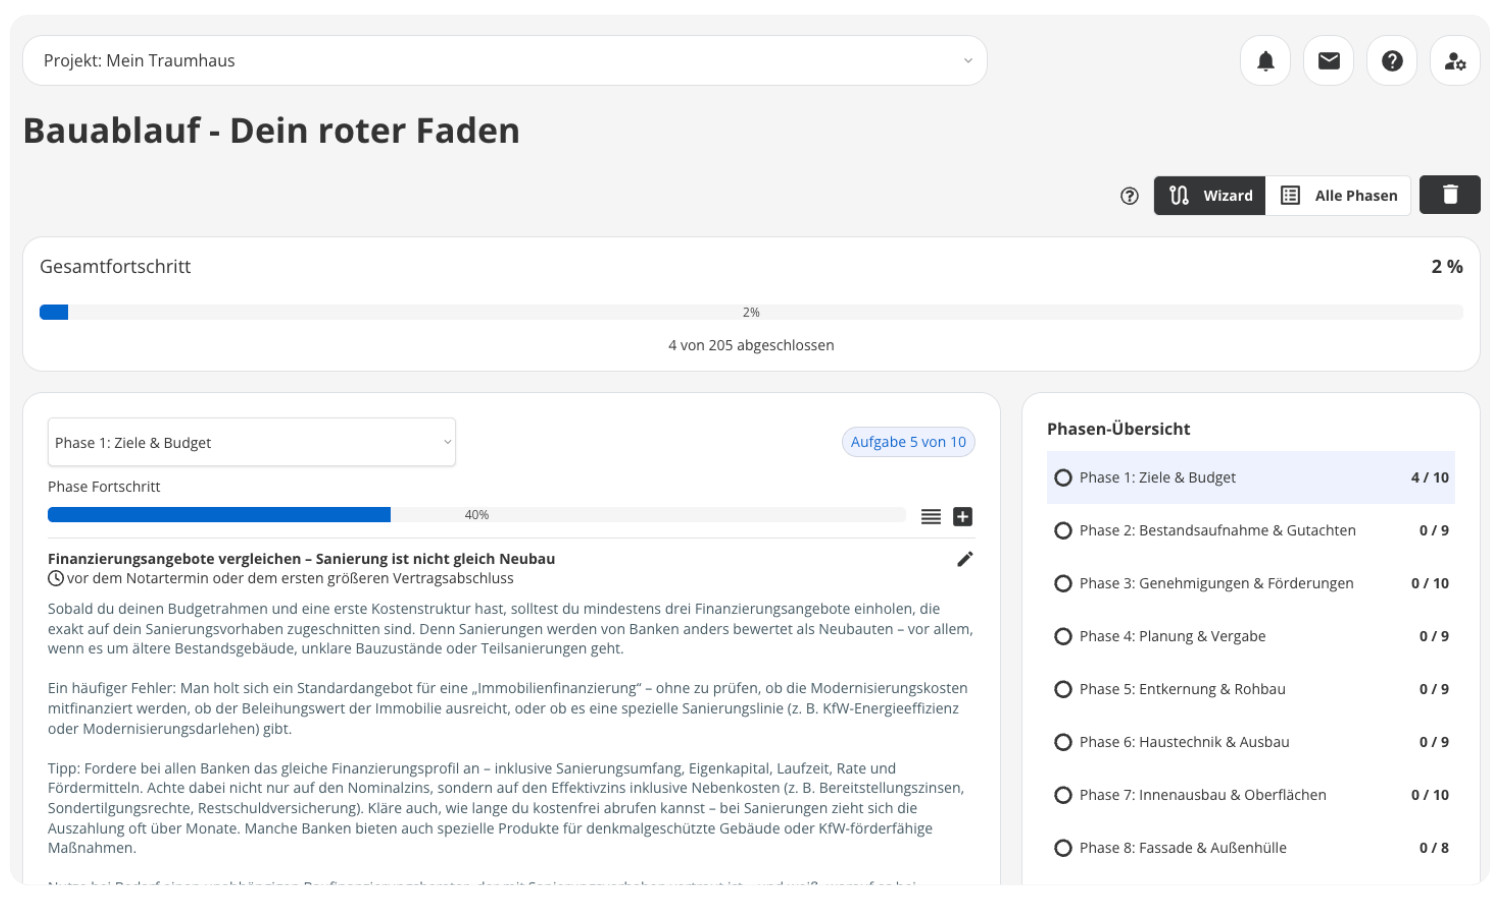This screenshot has height=900, width=1500.
Task: Open the task list lines icon
Action: point(931,517)
